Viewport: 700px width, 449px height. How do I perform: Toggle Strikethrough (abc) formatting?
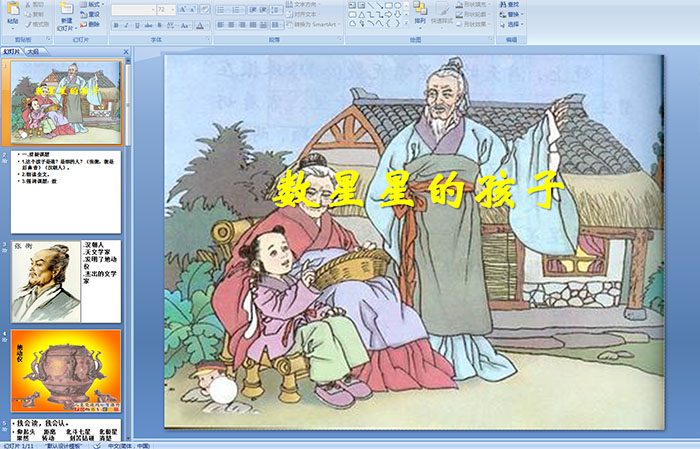click(x=148, y=25)
